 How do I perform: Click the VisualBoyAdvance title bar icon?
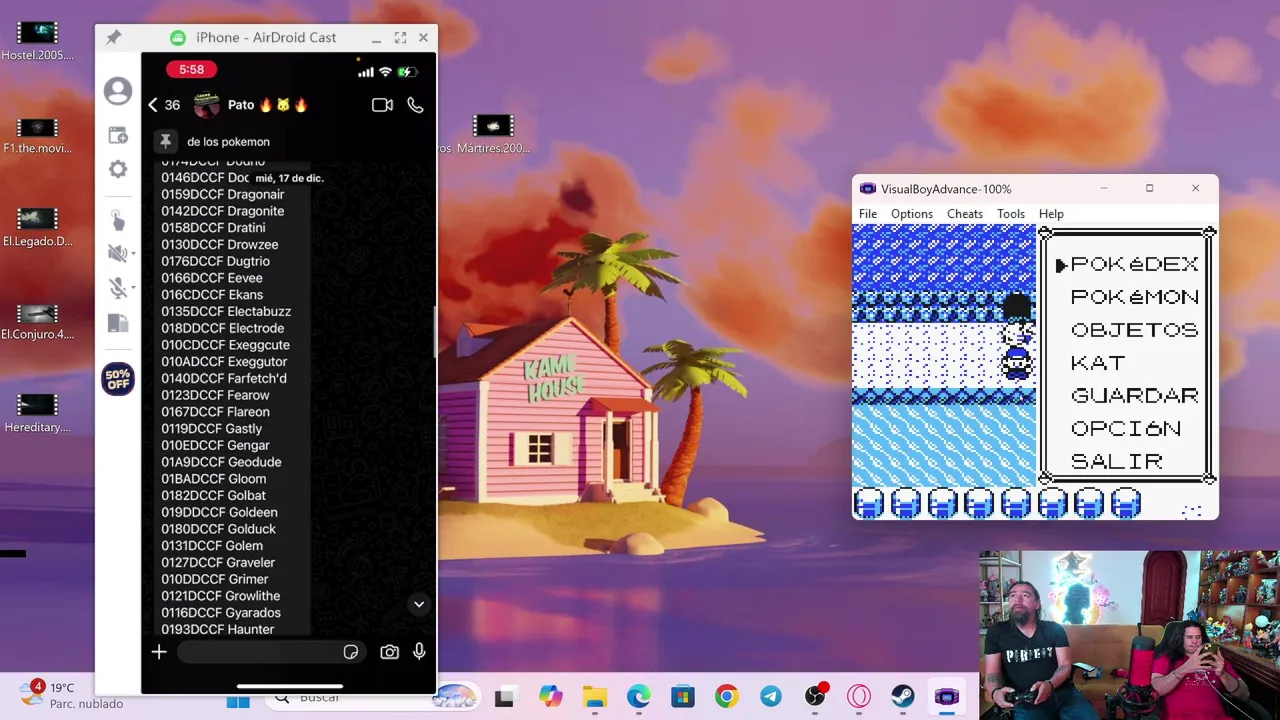(868, 189)
